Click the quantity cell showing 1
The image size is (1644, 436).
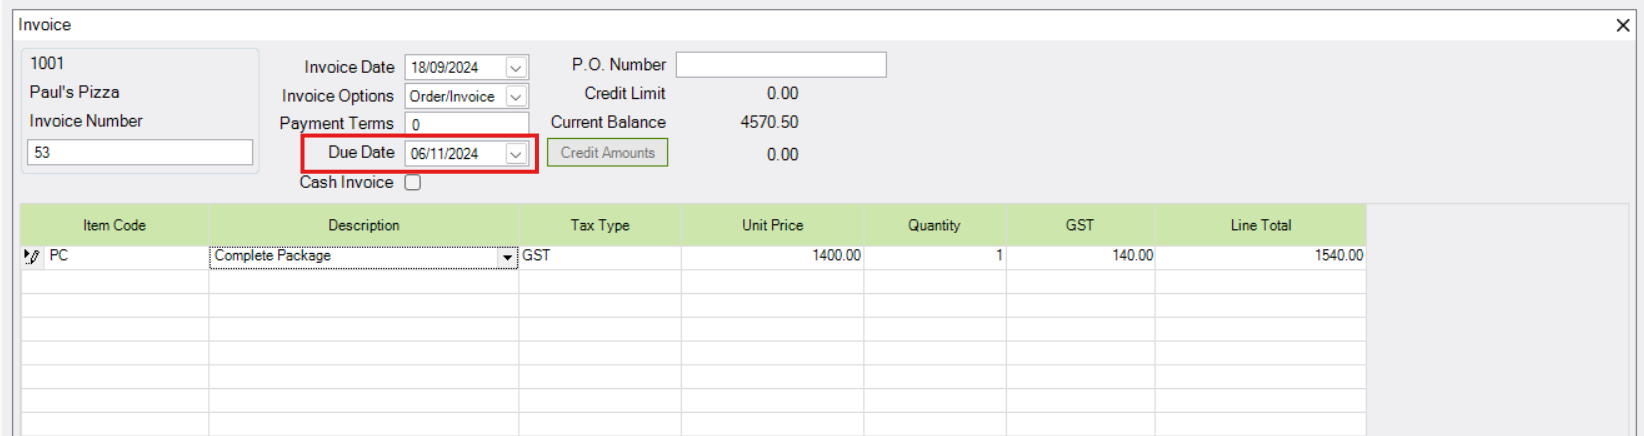pos(934,257)
